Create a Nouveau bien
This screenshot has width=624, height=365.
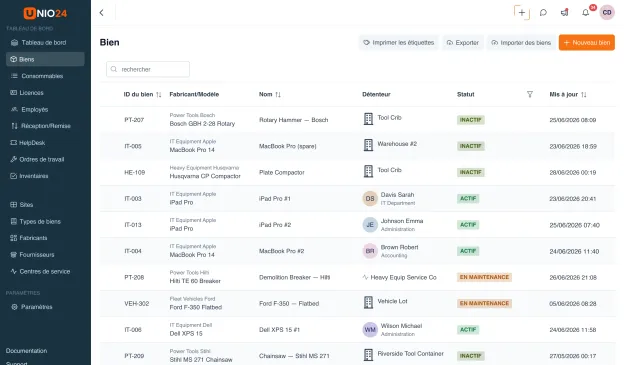point(587,43)
